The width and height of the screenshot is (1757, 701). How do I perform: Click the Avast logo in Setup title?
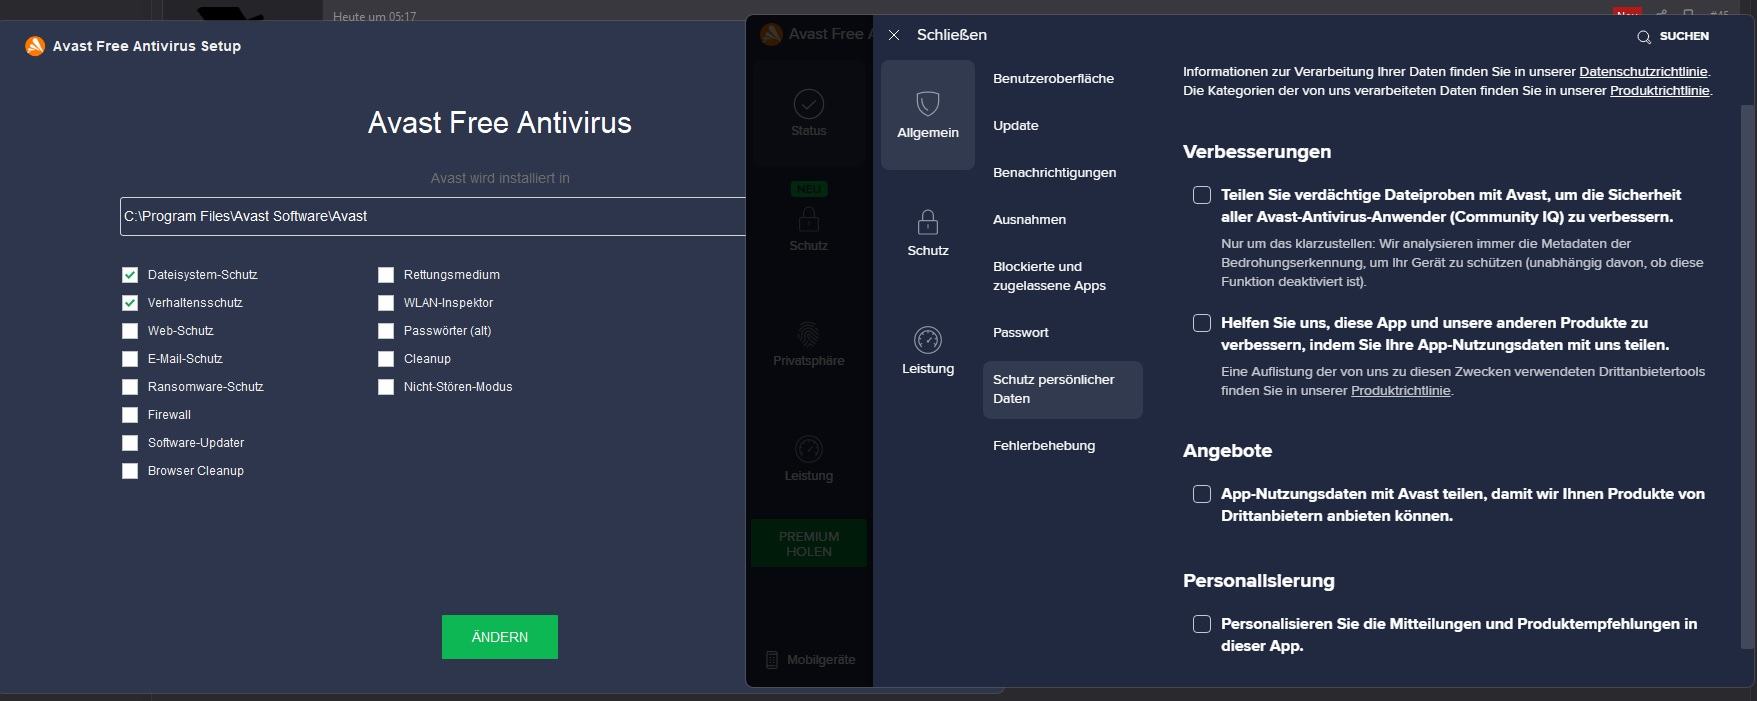point(35,46)
